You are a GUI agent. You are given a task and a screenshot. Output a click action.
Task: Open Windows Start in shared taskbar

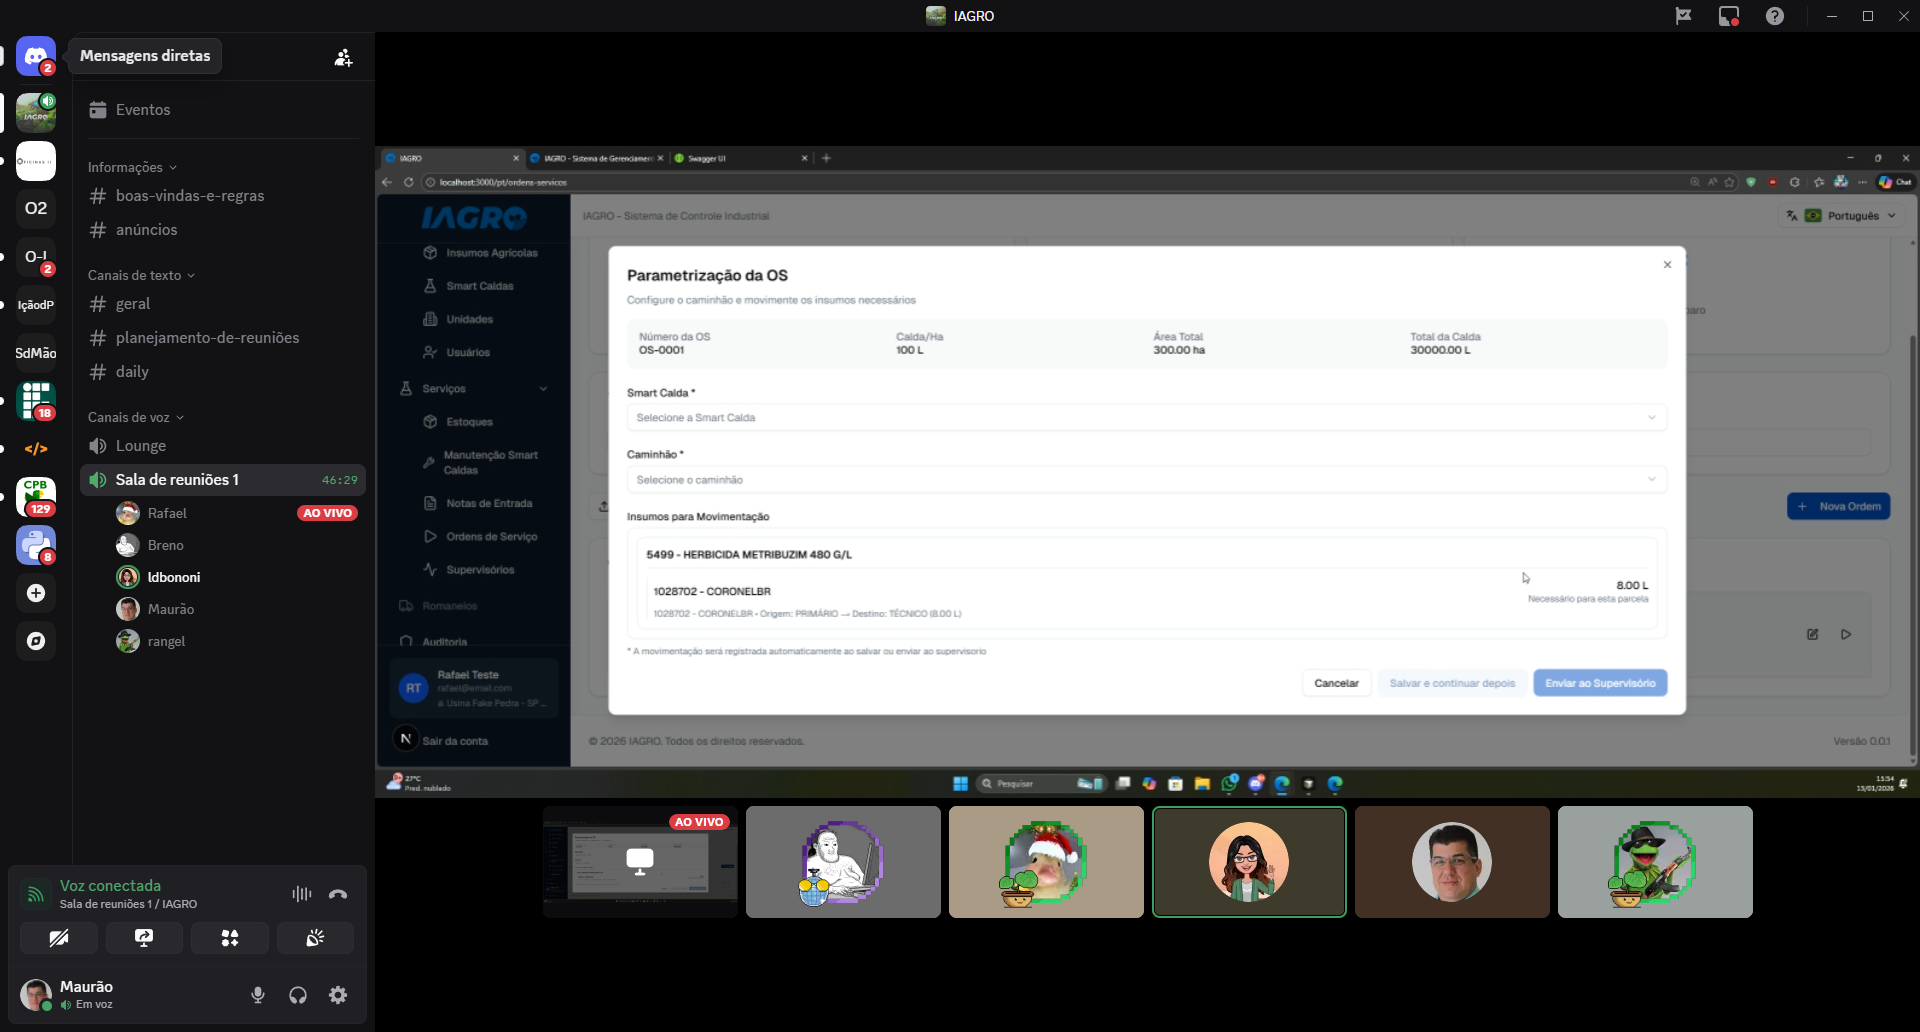pos(961,784)
